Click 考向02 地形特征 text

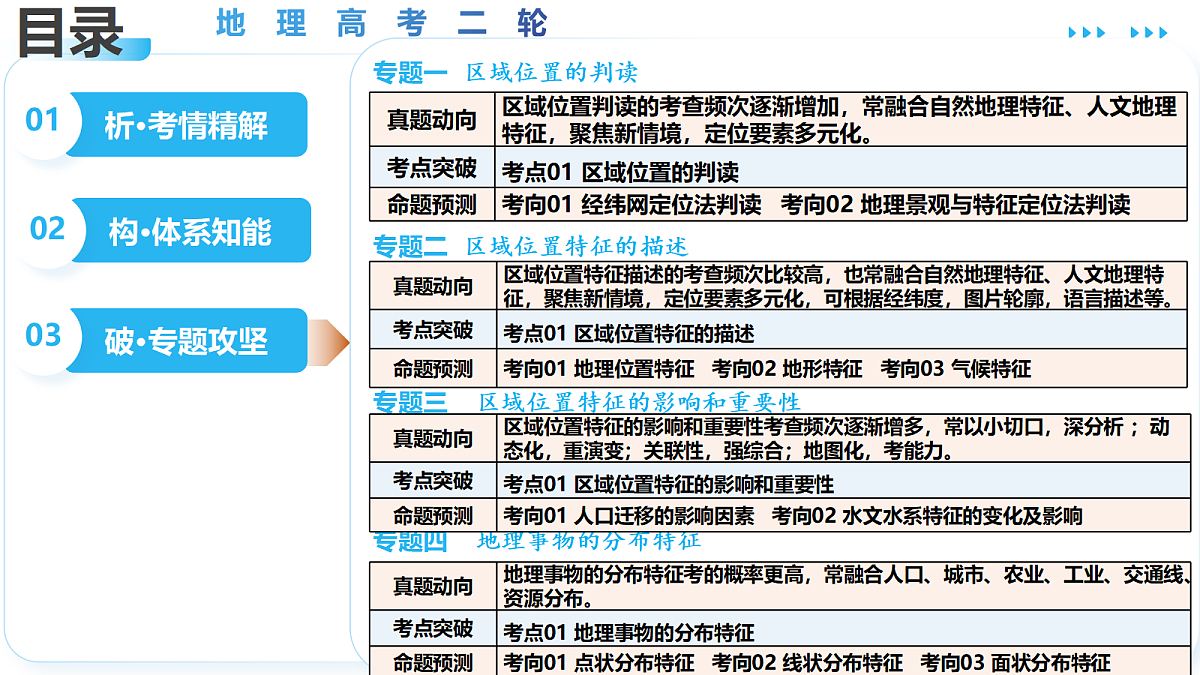click(787, 368)
